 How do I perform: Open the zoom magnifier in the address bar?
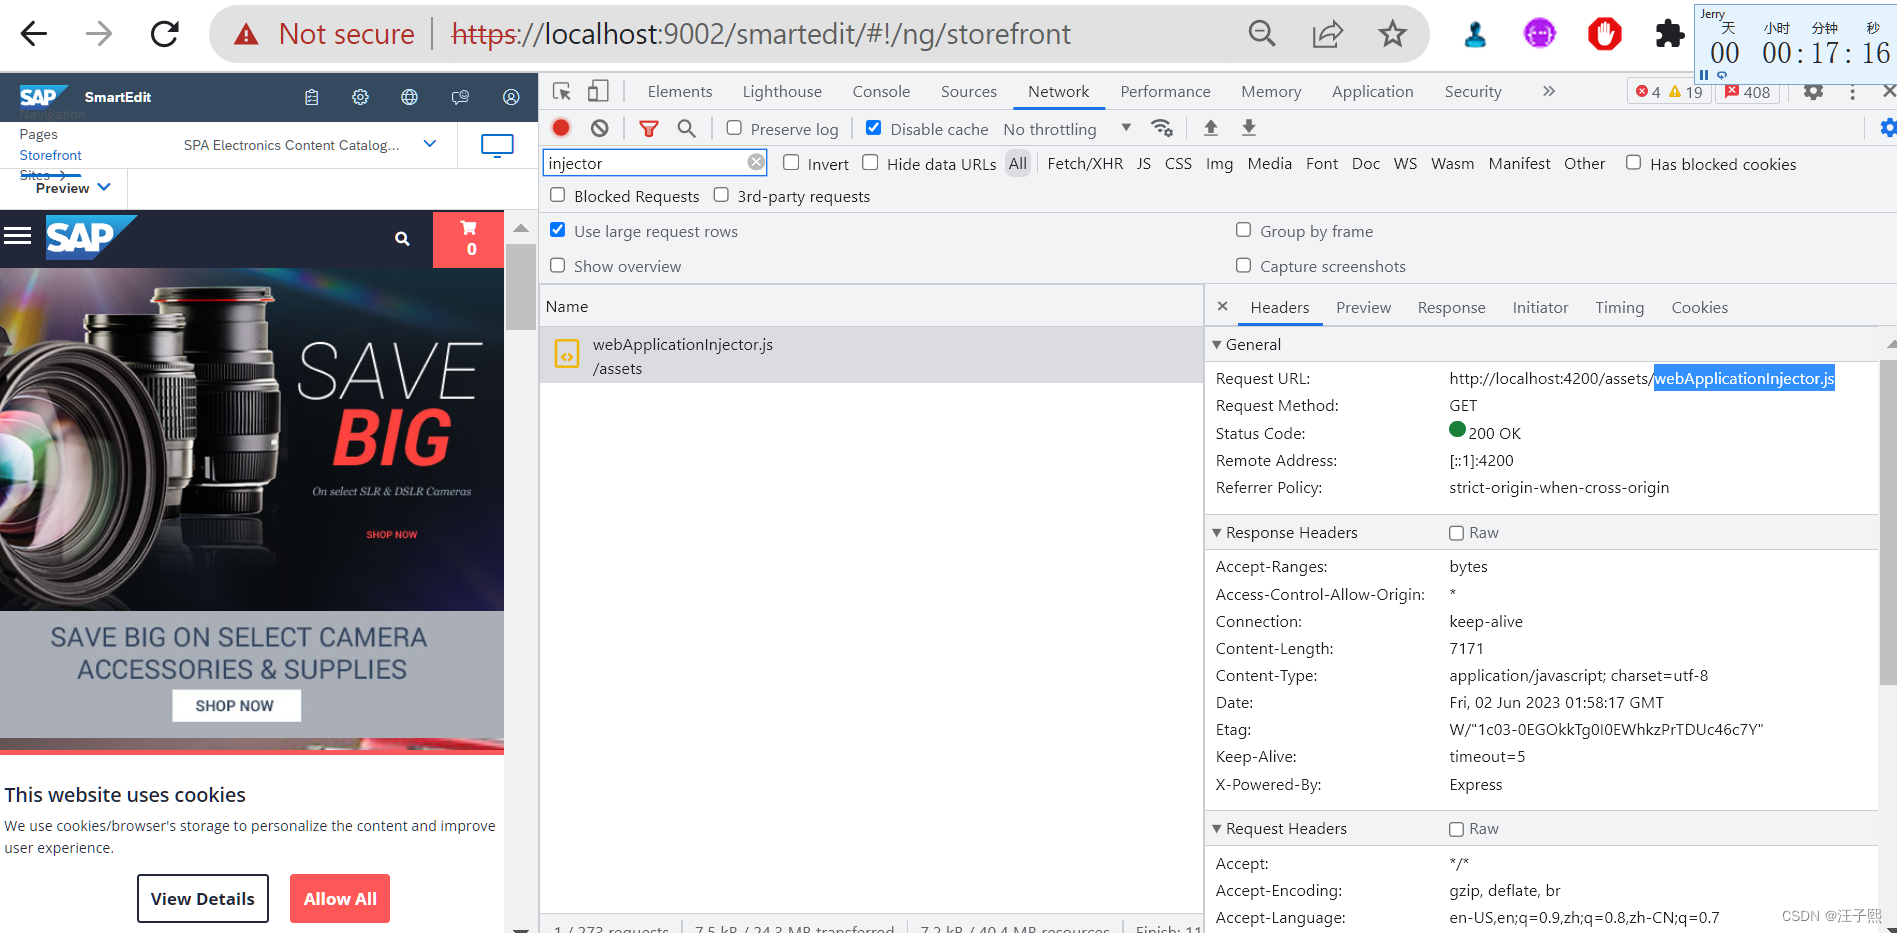pyautogui.click(x=1262, y=34)
